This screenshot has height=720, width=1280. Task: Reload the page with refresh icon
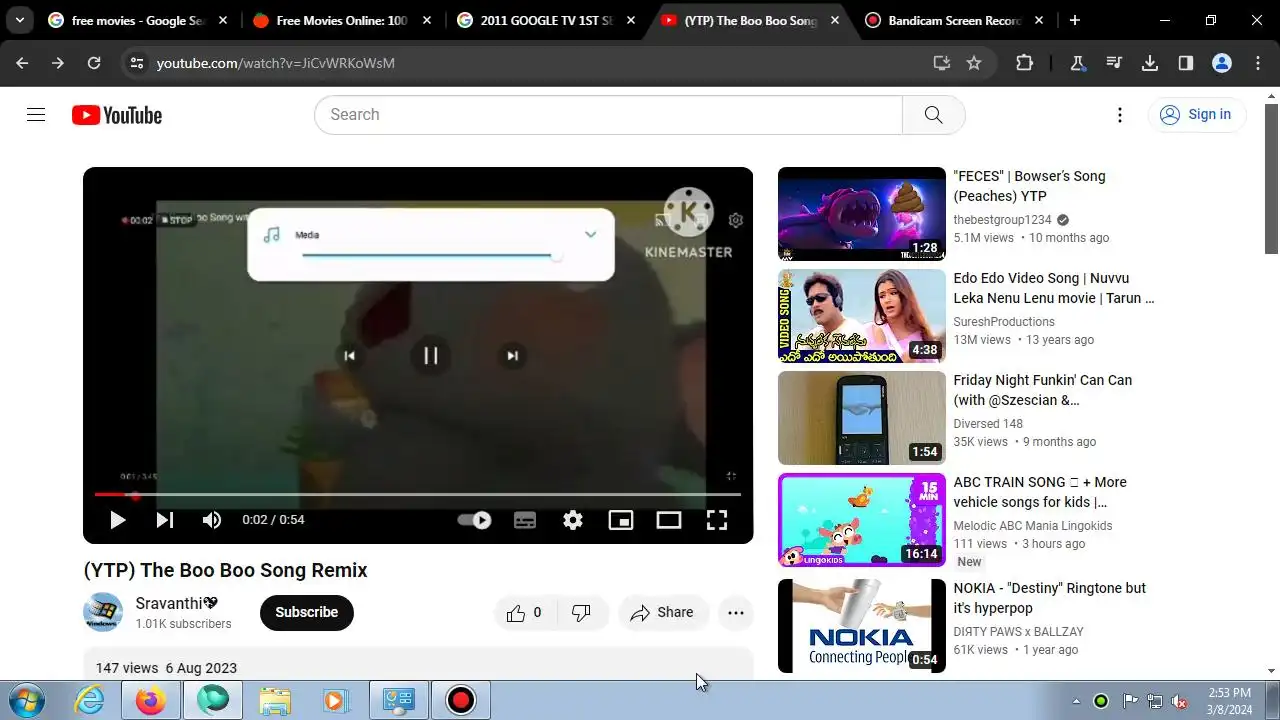click(94, 63)
